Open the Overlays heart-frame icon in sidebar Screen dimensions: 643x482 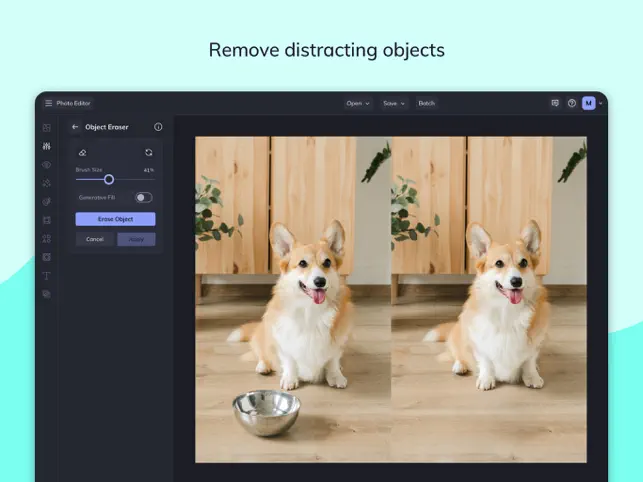47,257
